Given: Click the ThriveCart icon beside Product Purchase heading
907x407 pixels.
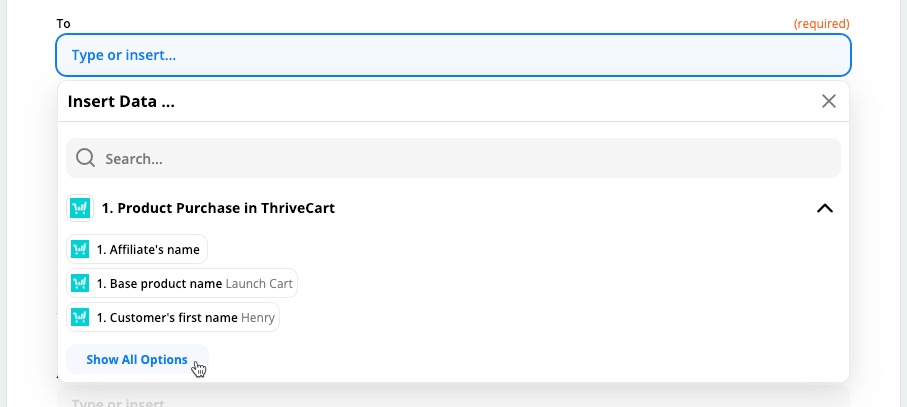Looking at the screenshot, I should click(x=80, y=208).
